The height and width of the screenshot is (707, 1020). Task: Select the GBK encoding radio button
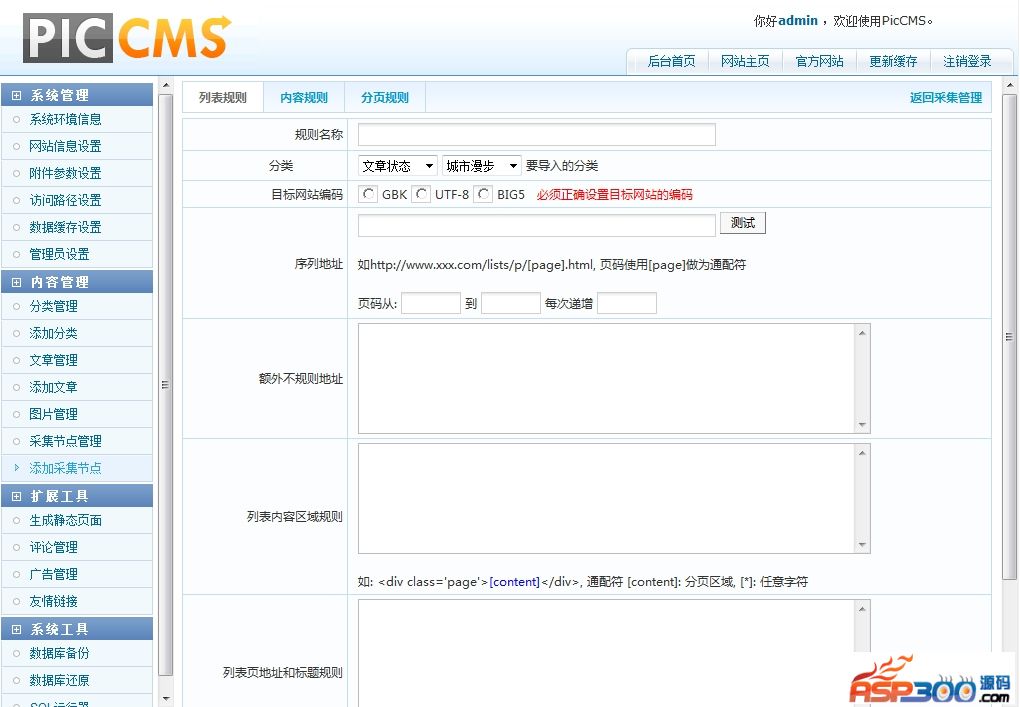click(369, 194)
